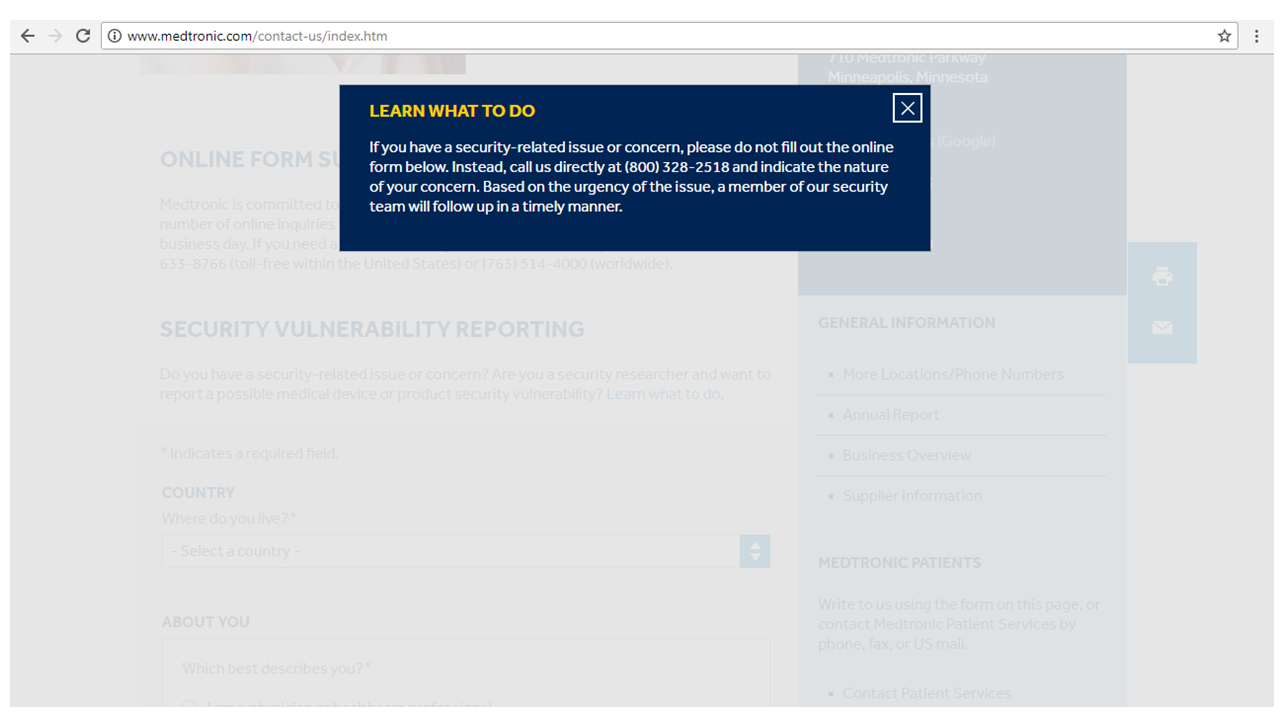This screenshot has height=720, width=1280.
Task: Bookmark this page with the star icon
Action: (1224, 36)
